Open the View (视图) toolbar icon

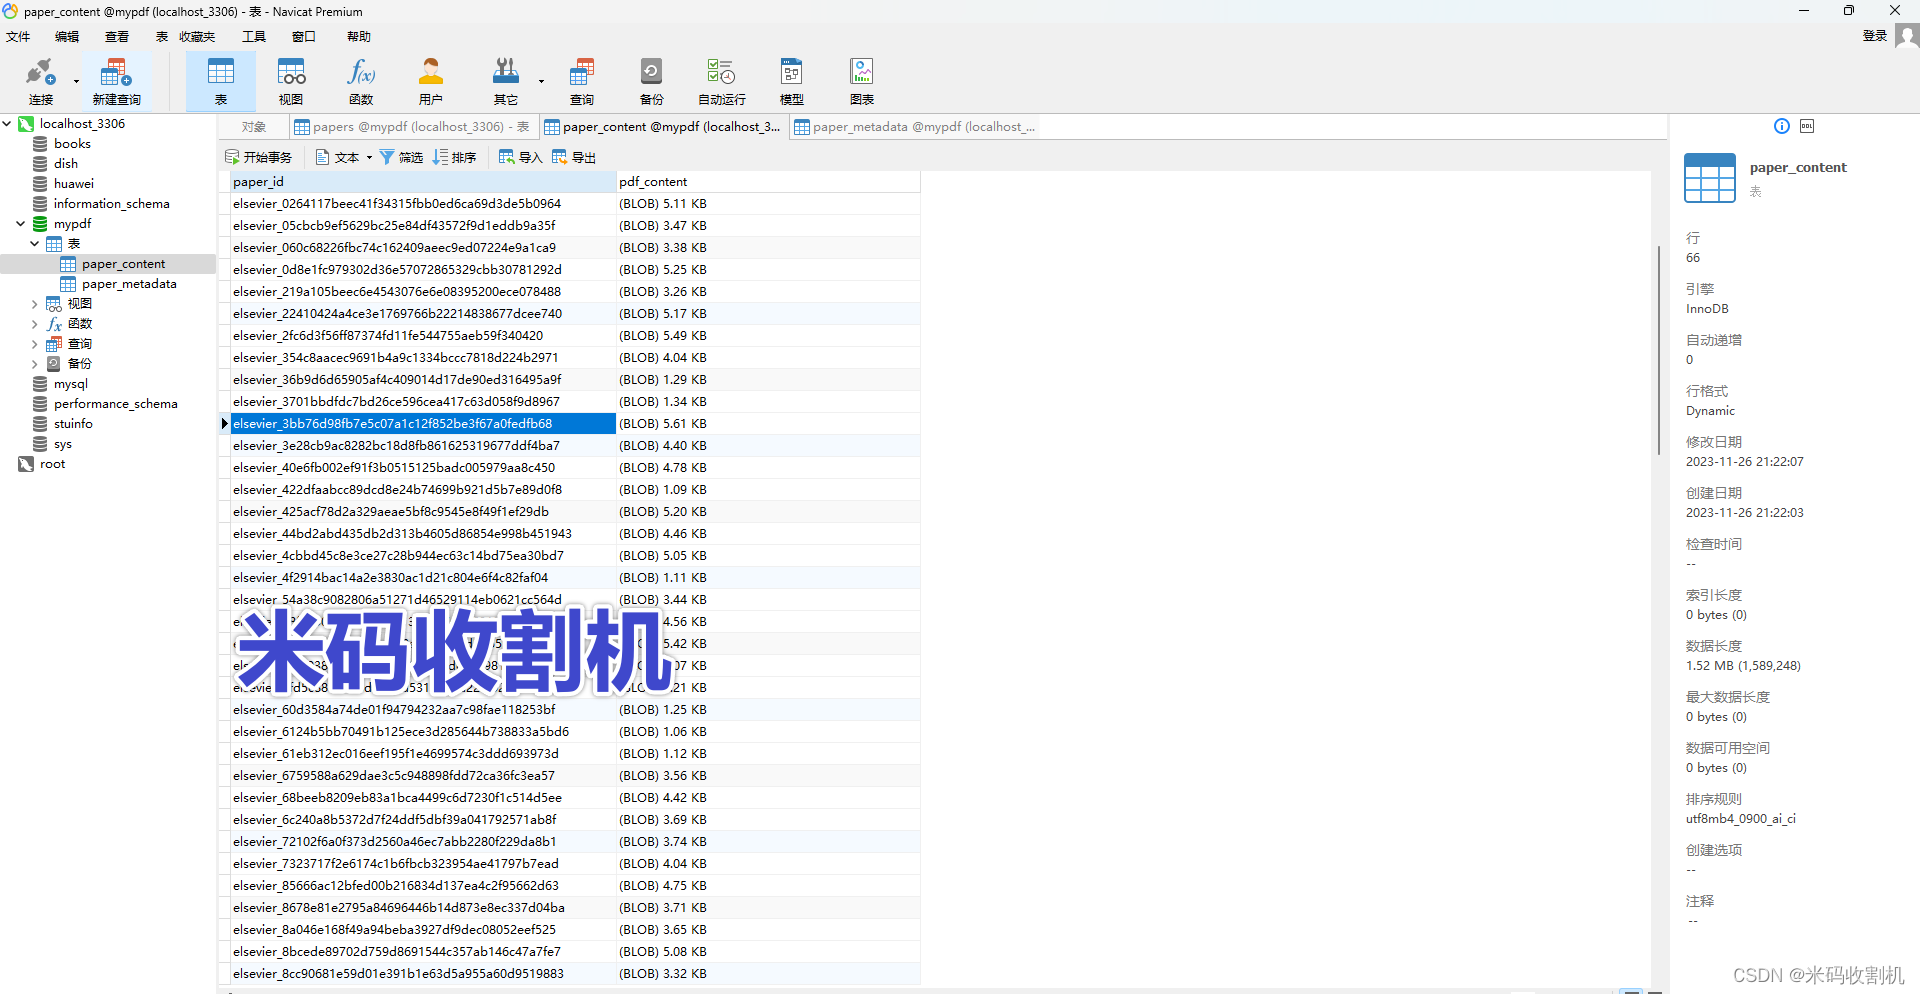pyautogui.click(x=291, y=81)
